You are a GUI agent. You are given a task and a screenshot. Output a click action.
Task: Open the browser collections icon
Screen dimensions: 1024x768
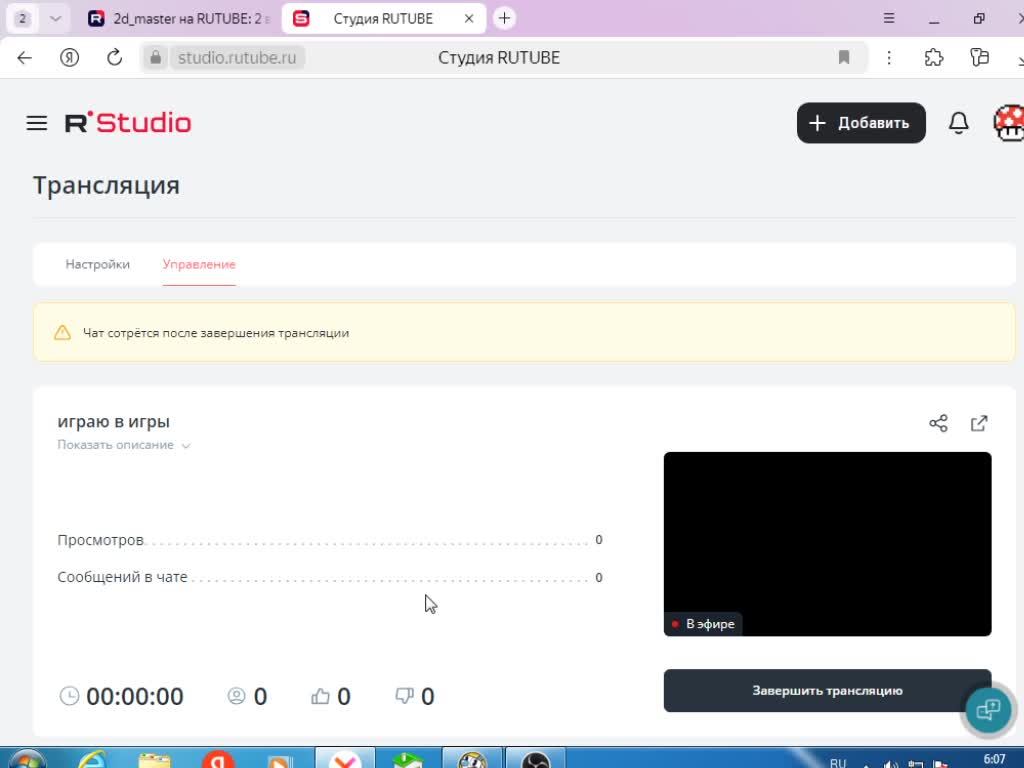tap(979, 57)
